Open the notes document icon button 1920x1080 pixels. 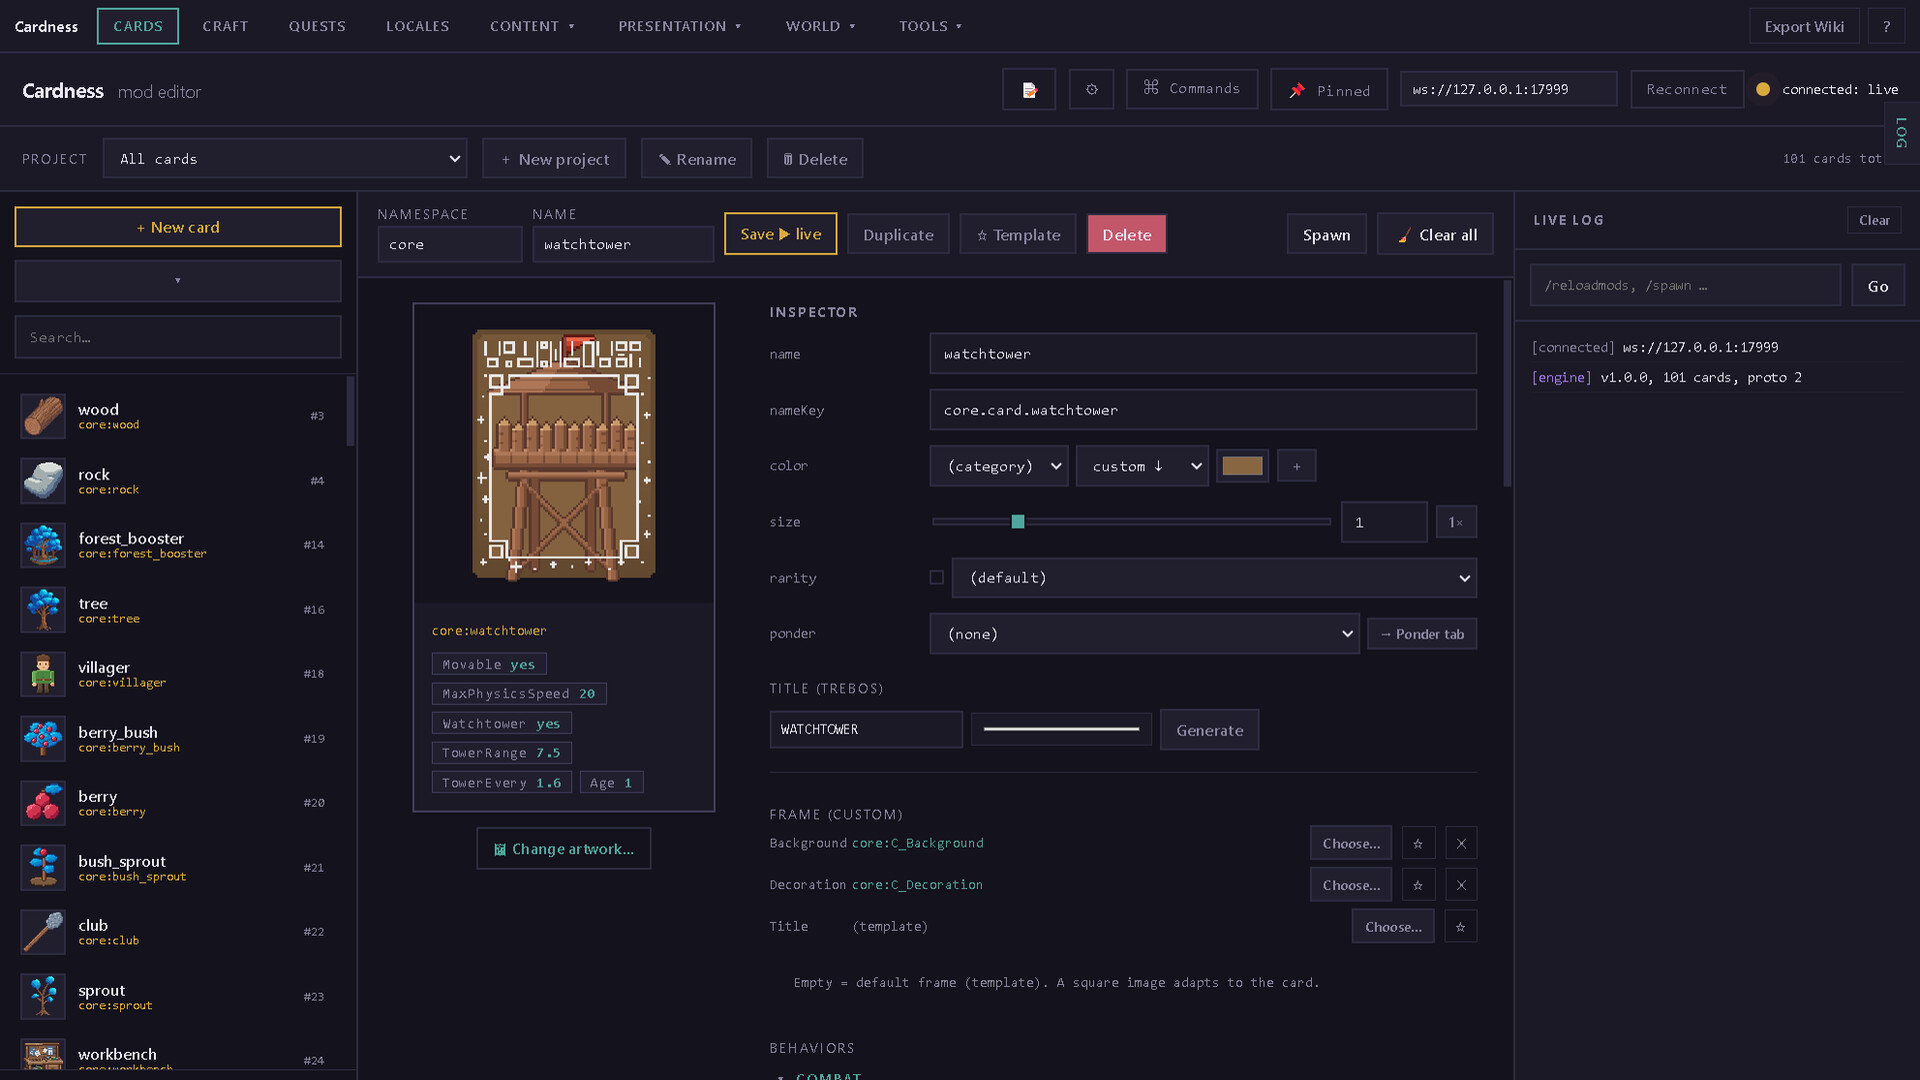pos(1029,90)
